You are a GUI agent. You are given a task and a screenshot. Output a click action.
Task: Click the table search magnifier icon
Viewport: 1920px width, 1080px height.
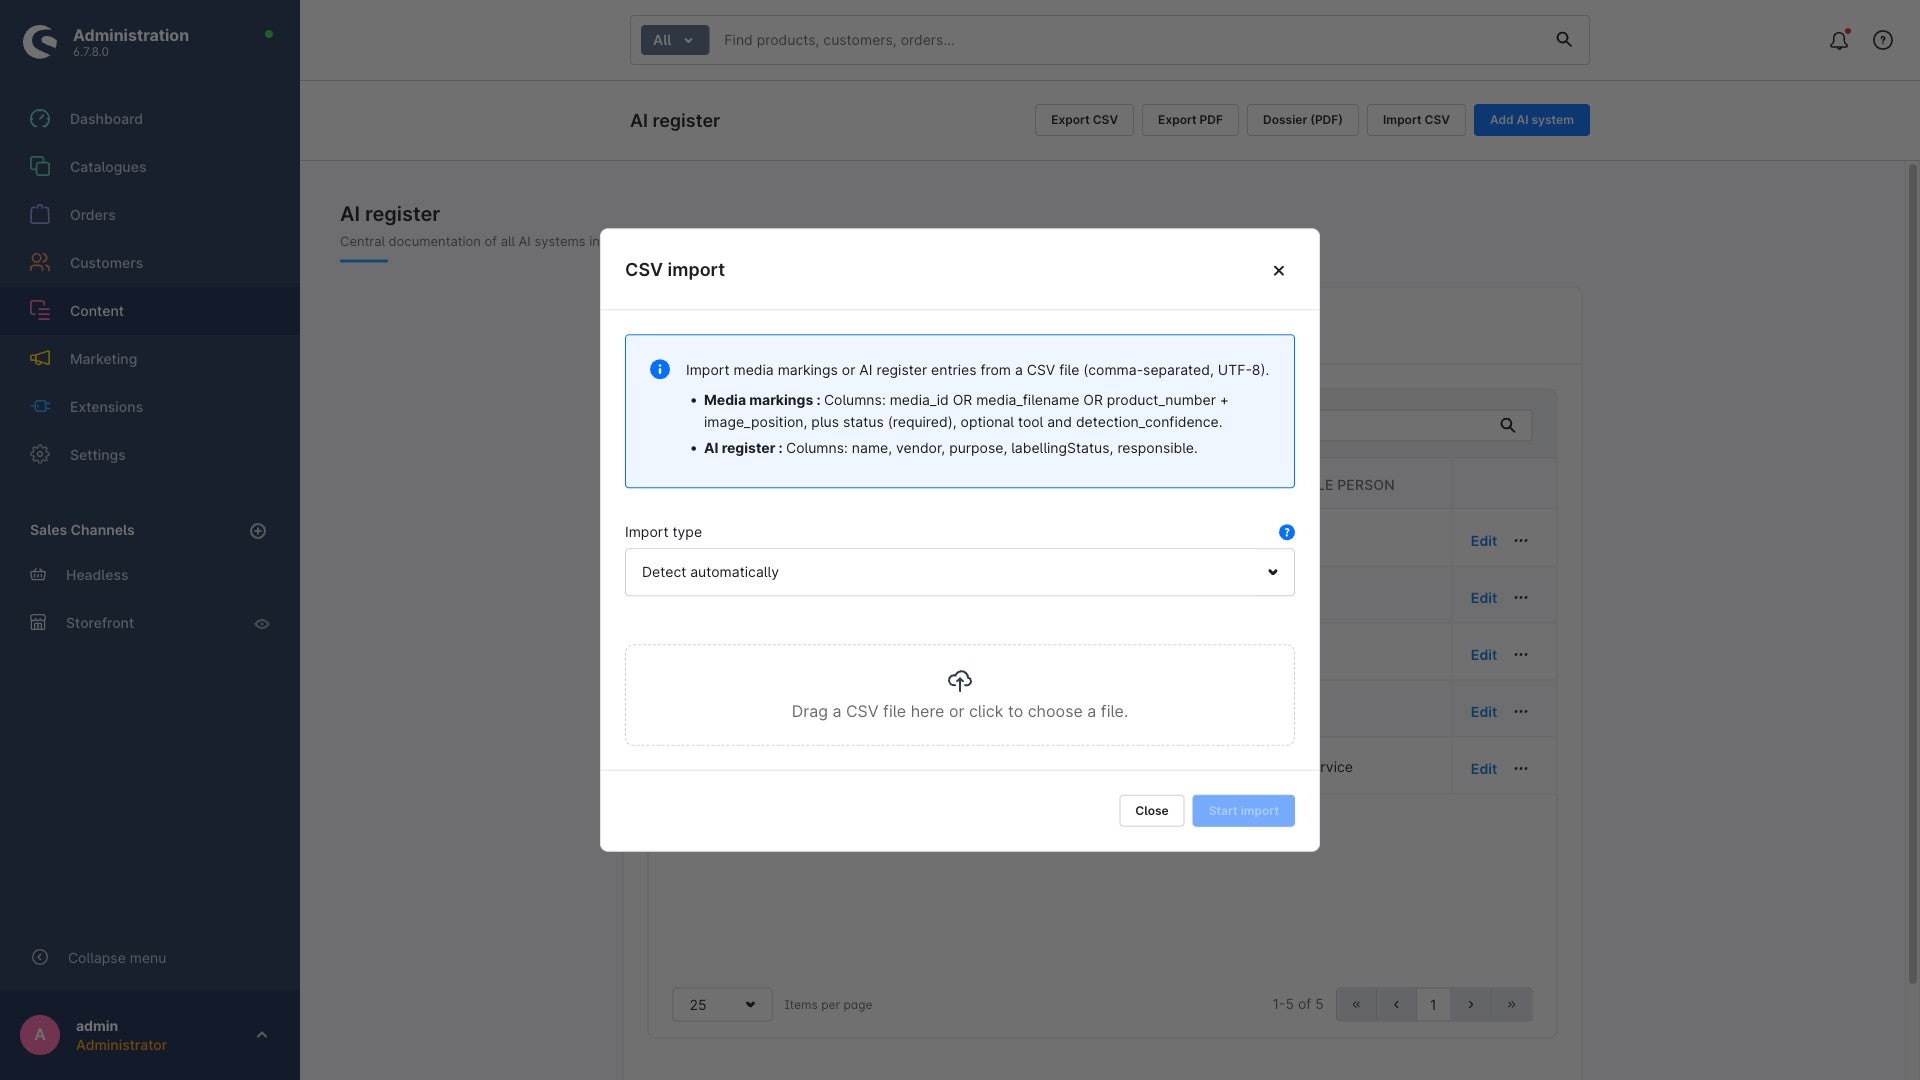click(1508, 426)
